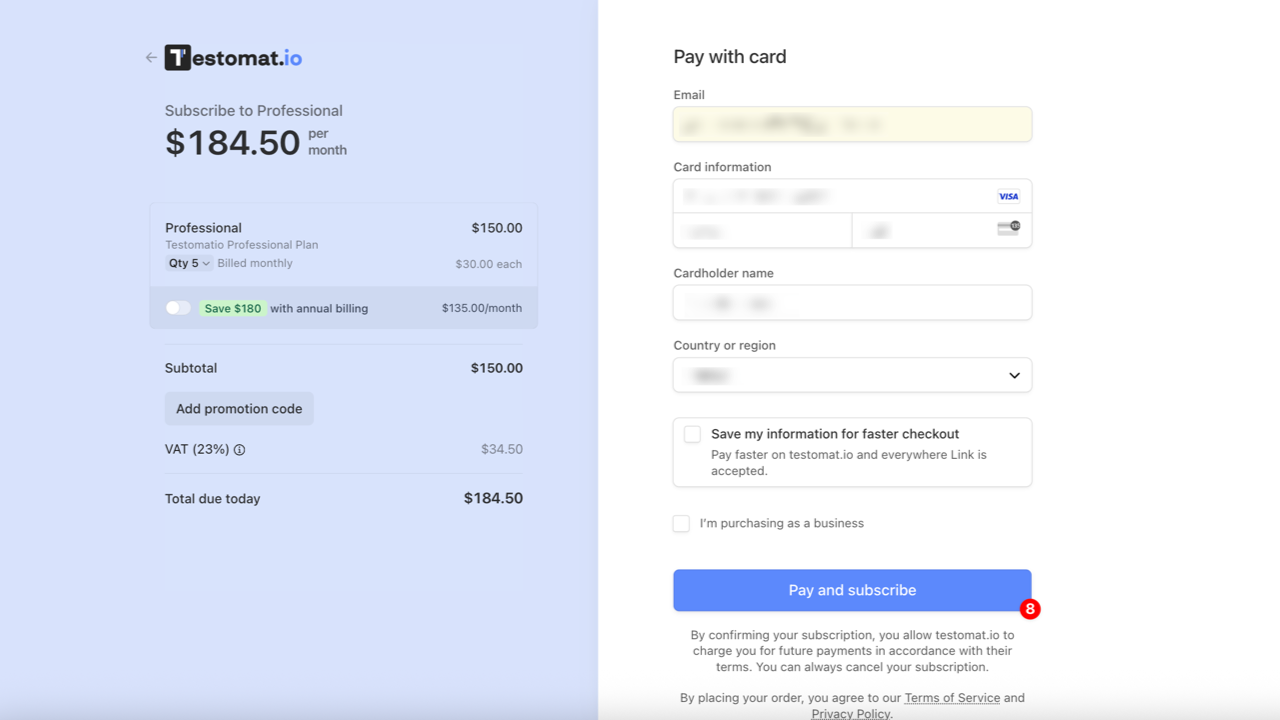This screenshot has width=1280, height=720.
Task: Click the Email input field
Action: [x=852, y=124]
